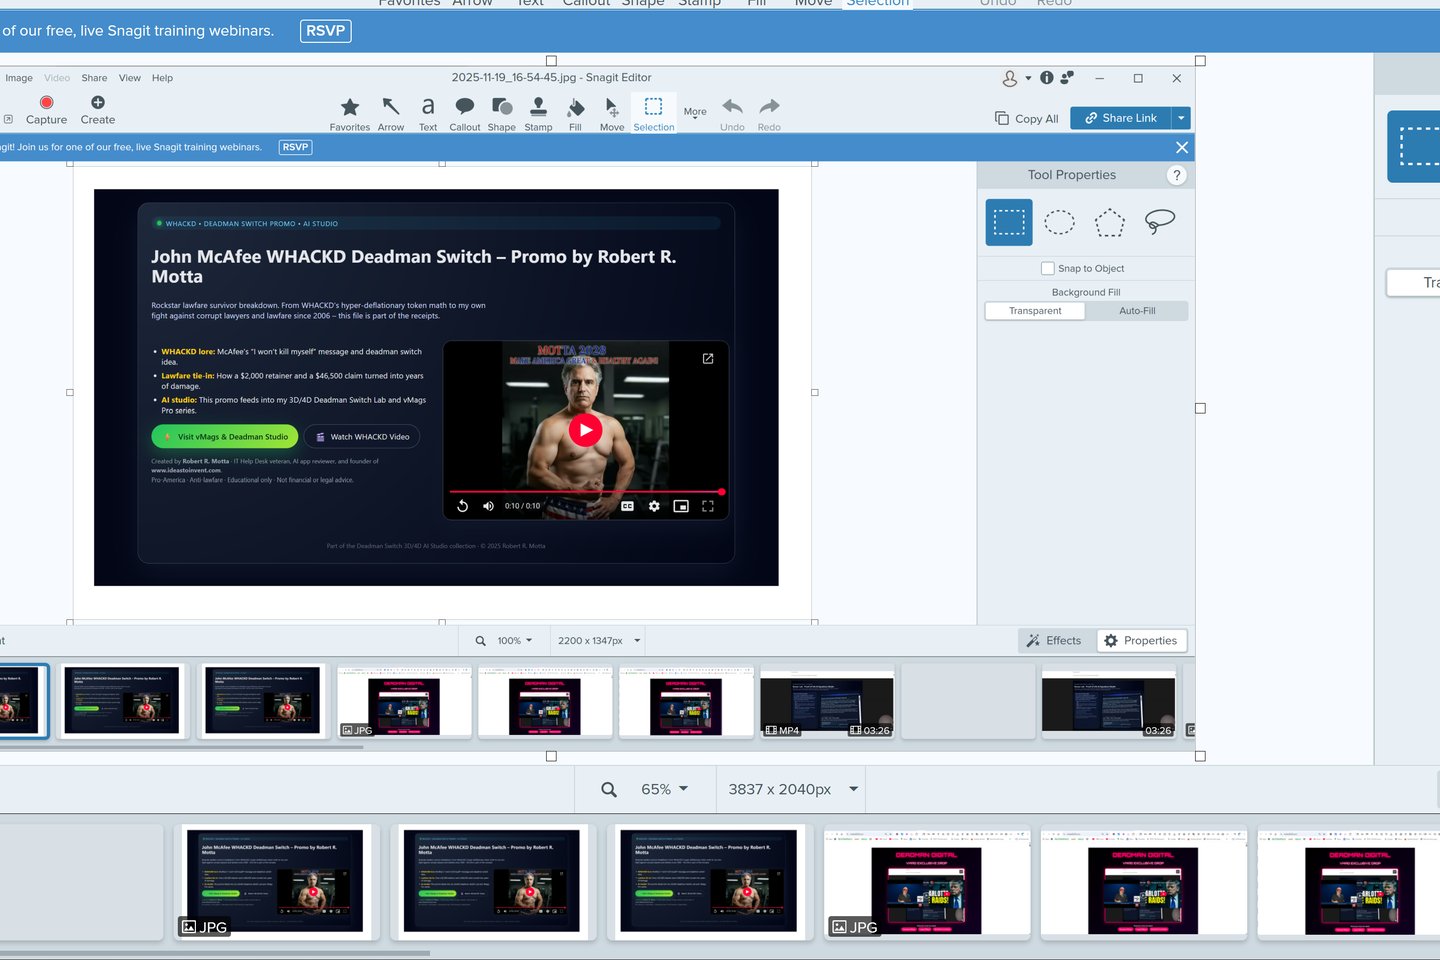Click the magnifier icon beside 65%

pyautogui.click(x=609, y=790)
